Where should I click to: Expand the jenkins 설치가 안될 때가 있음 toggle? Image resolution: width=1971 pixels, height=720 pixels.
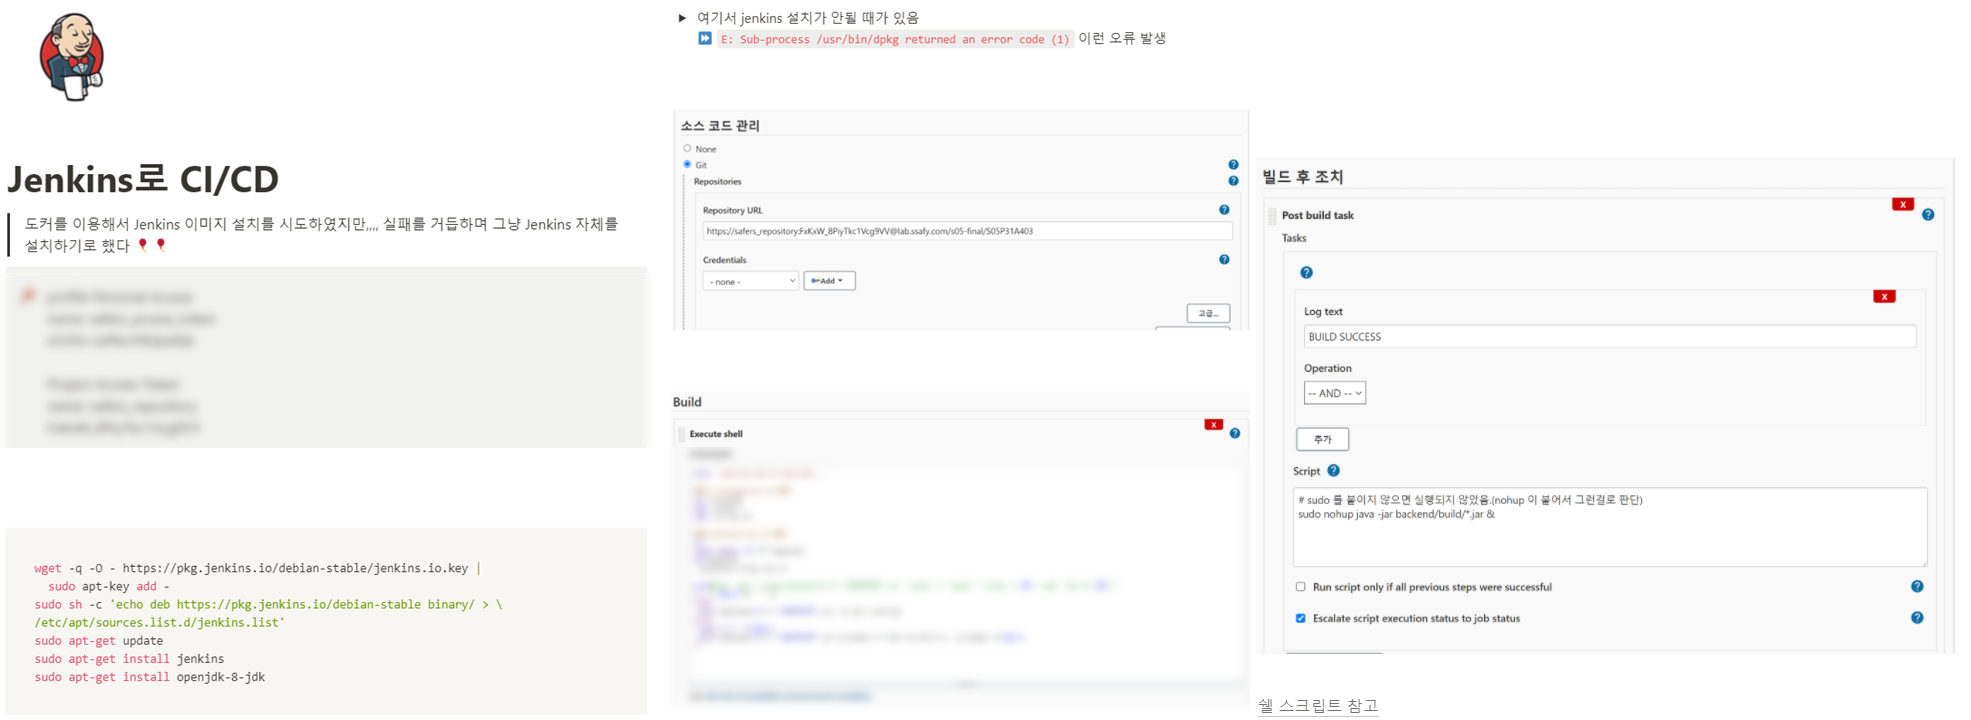[x=682, y=18]
